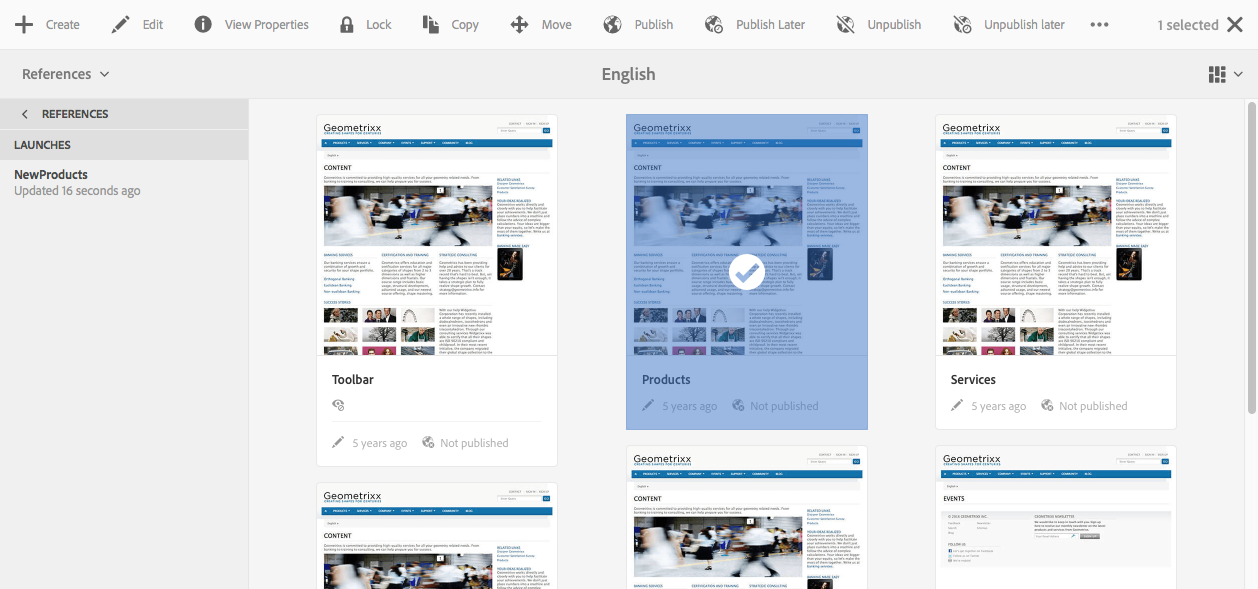The image size is (1258, 589).
Task: Click thumbnail card below Products
Action: coord(747,517)
